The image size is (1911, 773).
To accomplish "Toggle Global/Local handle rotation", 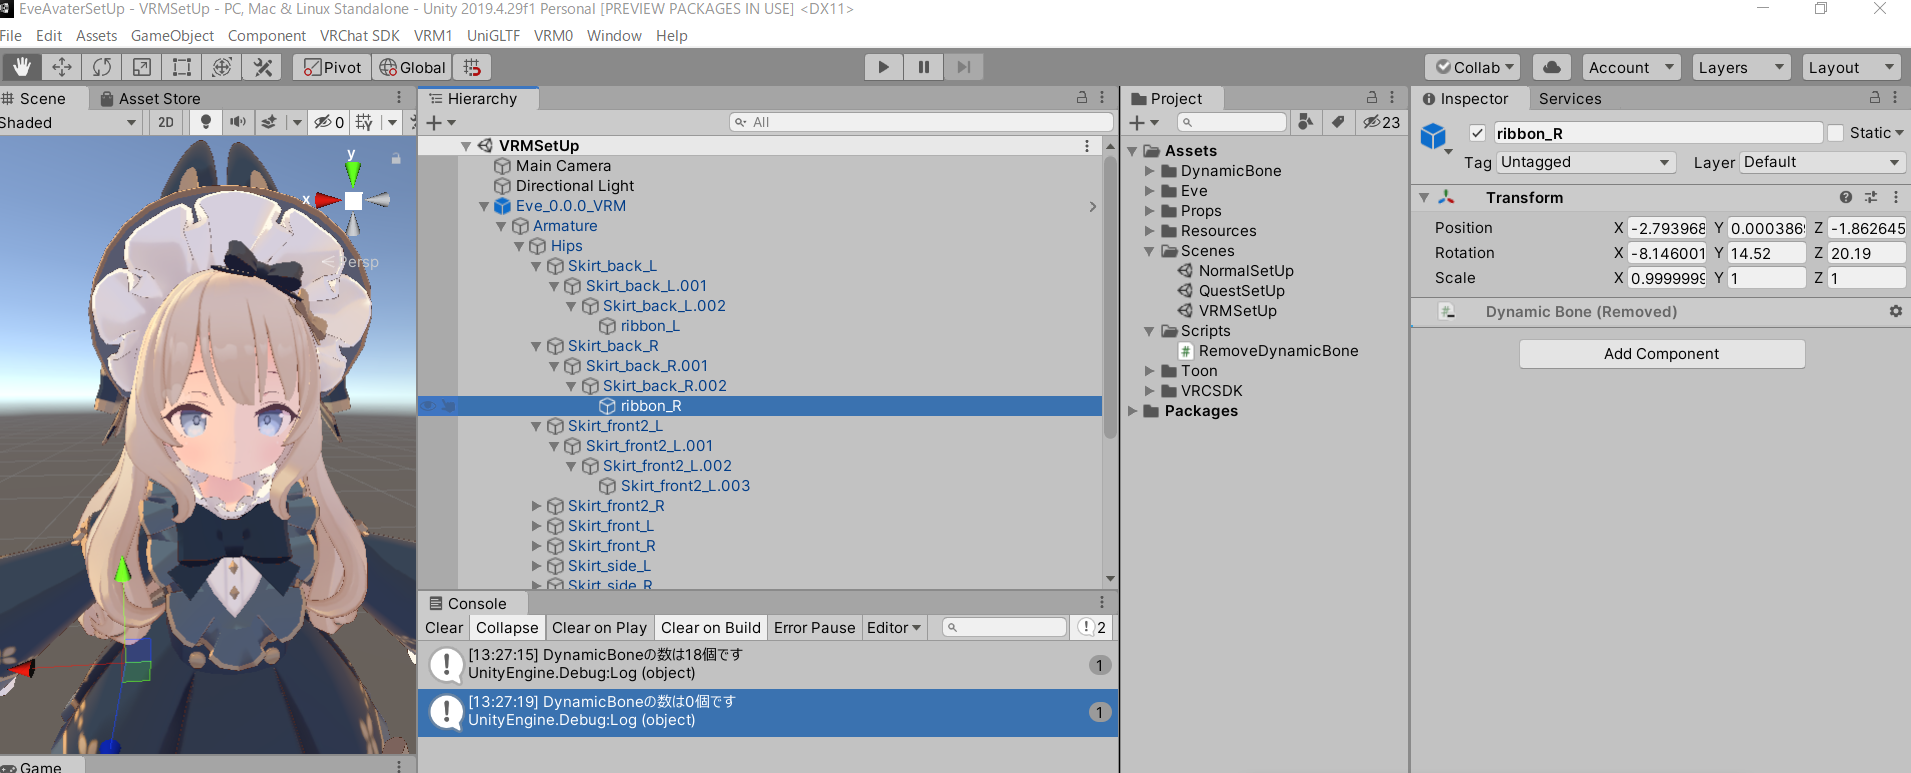I will coord(412,67).
